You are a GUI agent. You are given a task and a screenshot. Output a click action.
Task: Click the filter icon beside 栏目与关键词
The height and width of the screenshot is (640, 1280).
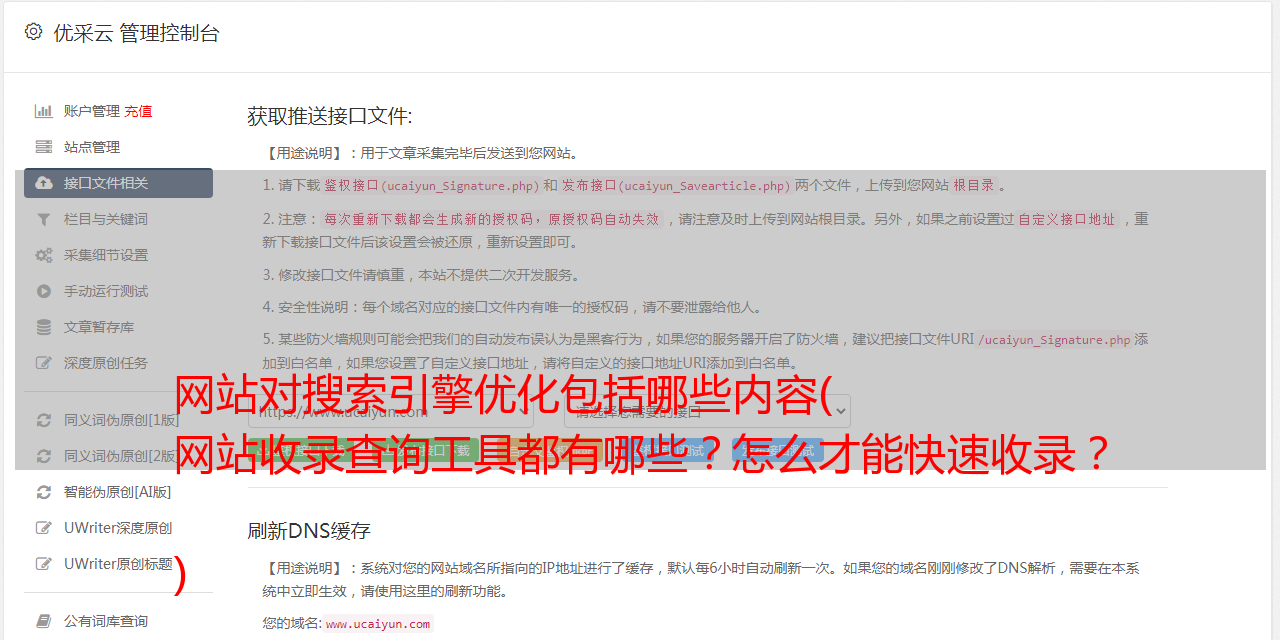pyautogui.click(x=44, y=219)
